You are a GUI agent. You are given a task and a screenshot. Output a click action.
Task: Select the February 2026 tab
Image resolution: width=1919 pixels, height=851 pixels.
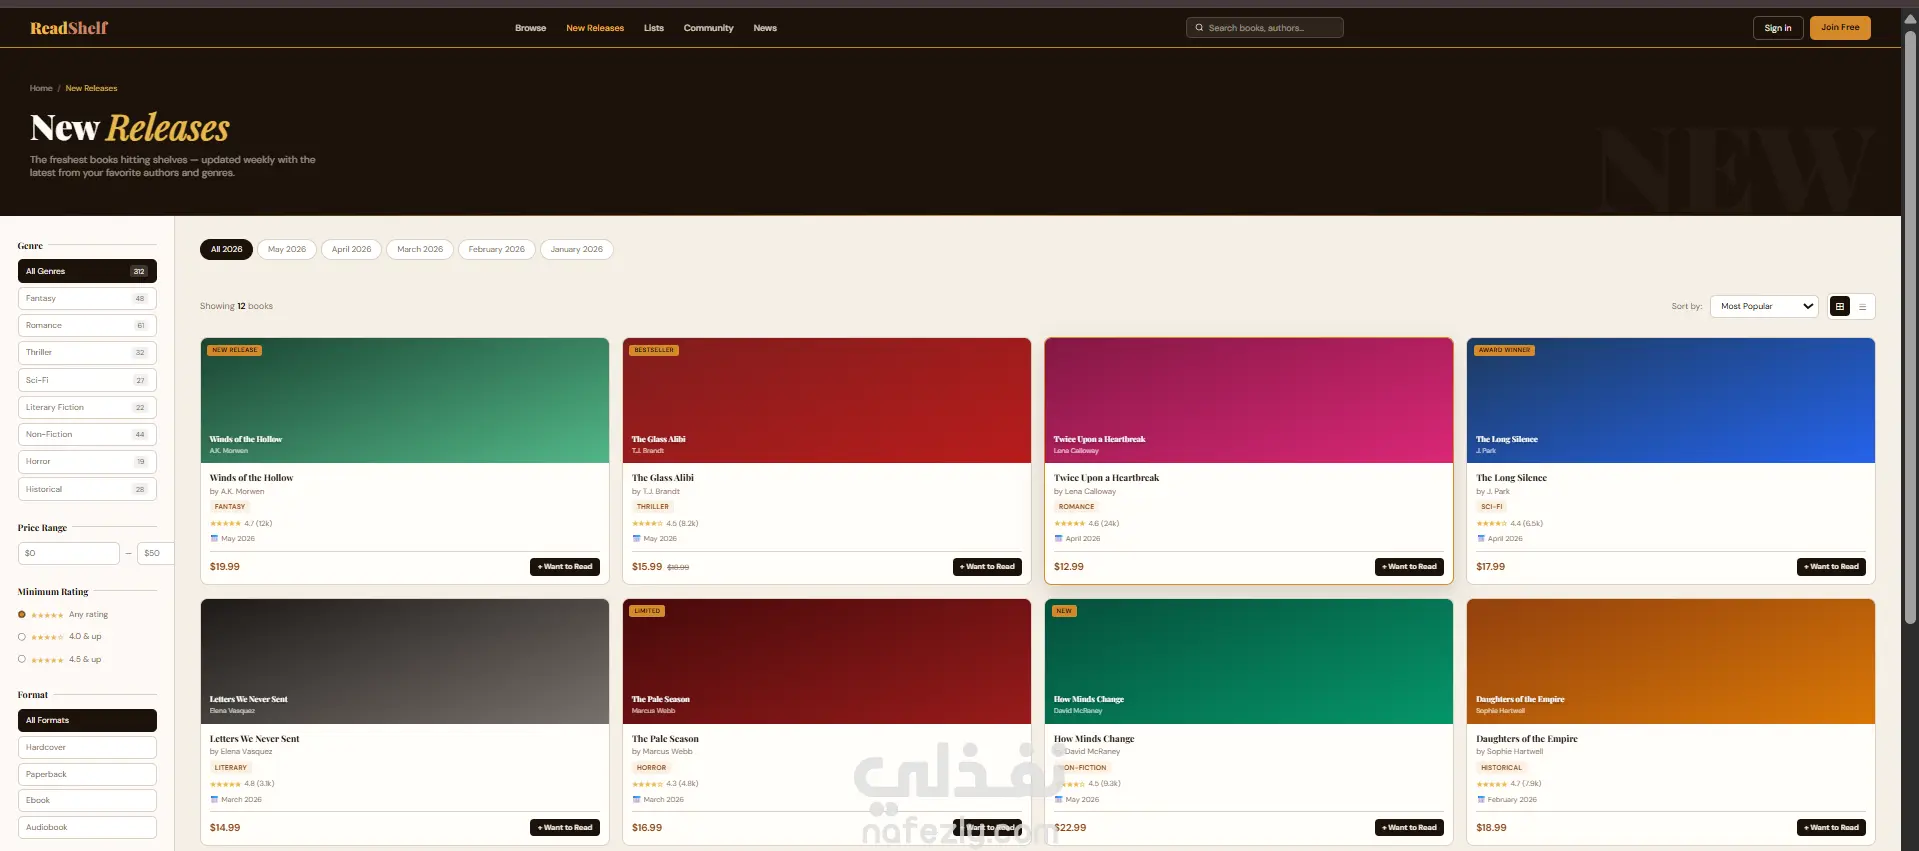click(x=496, y=249)
